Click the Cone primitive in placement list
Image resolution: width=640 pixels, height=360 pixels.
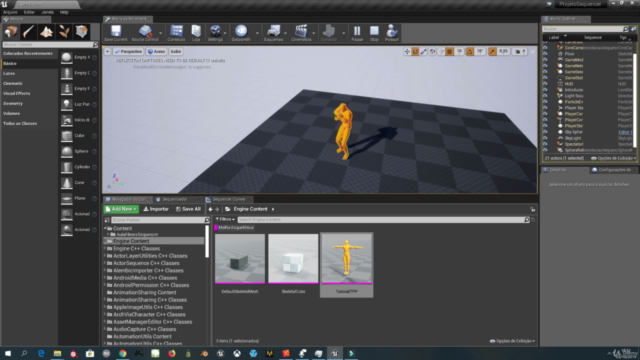click(x=78, y=182)
